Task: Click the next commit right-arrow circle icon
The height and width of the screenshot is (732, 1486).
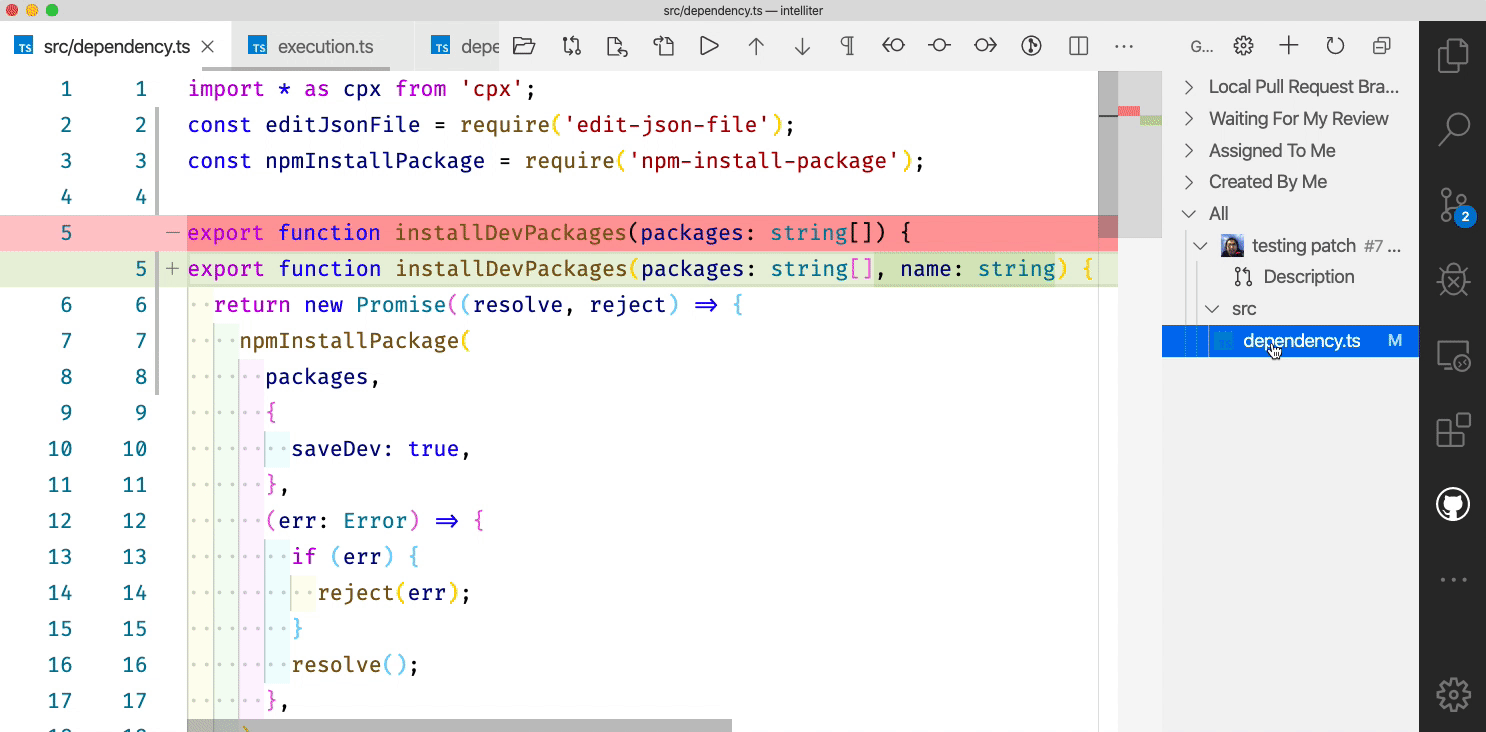Action: 985,46
